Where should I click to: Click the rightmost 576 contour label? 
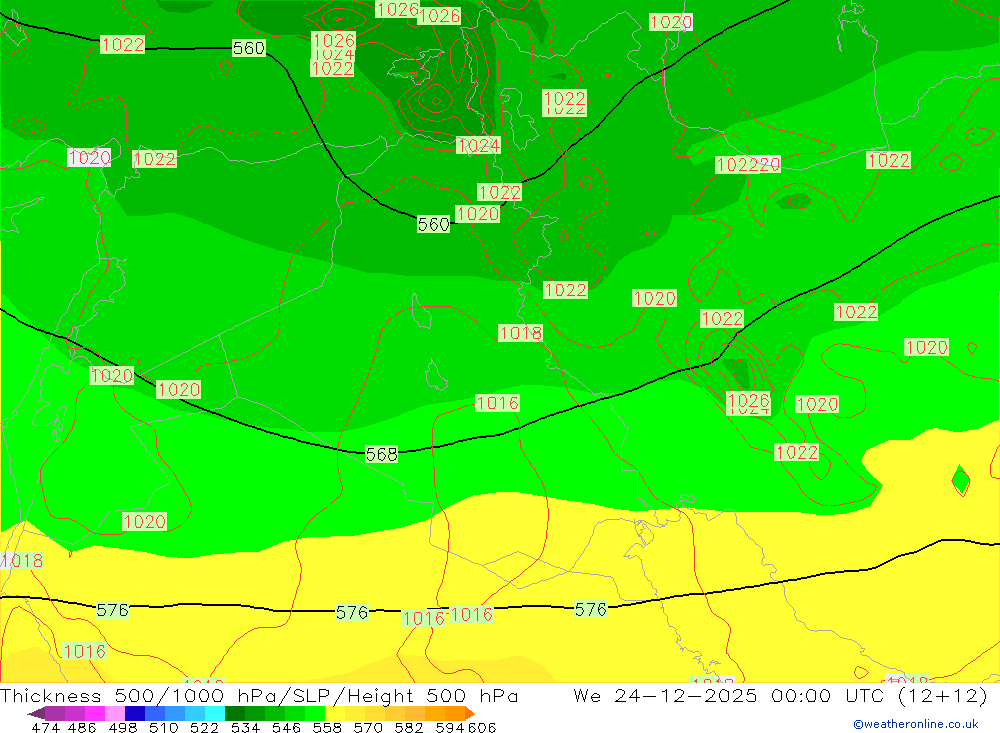click(x=591, y=610)
